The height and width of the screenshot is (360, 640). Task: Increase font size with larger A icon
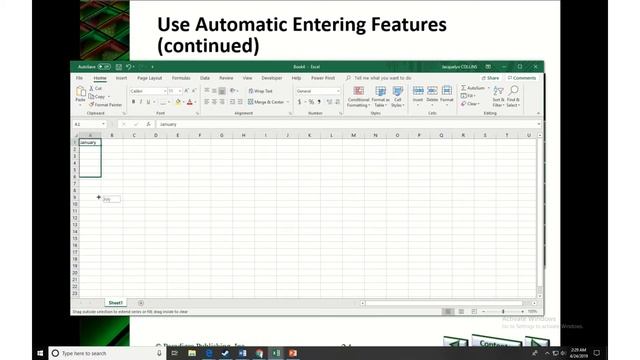pyautogui.click(x=186, y=91)
